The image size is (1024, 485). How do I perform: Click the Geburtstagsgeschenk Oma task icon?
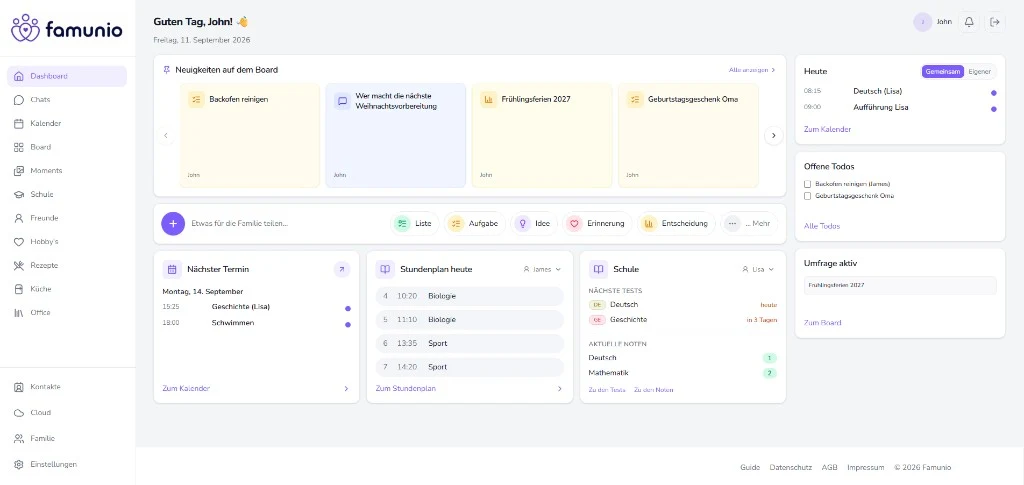635,99
